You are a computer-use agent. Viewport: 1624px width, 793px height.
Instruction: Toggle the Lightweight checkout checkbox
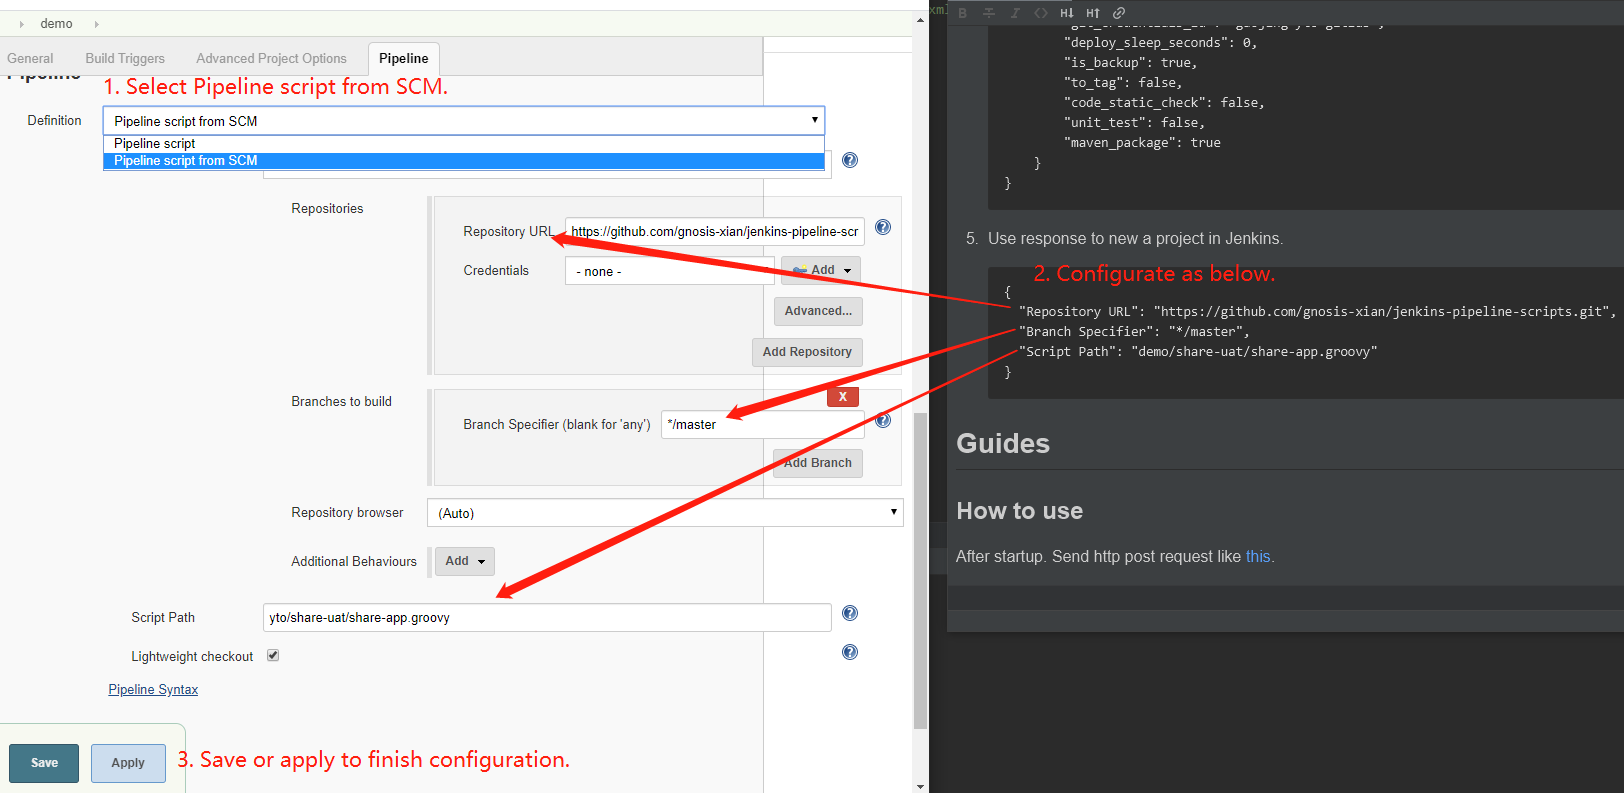click(x=273, y=656)
